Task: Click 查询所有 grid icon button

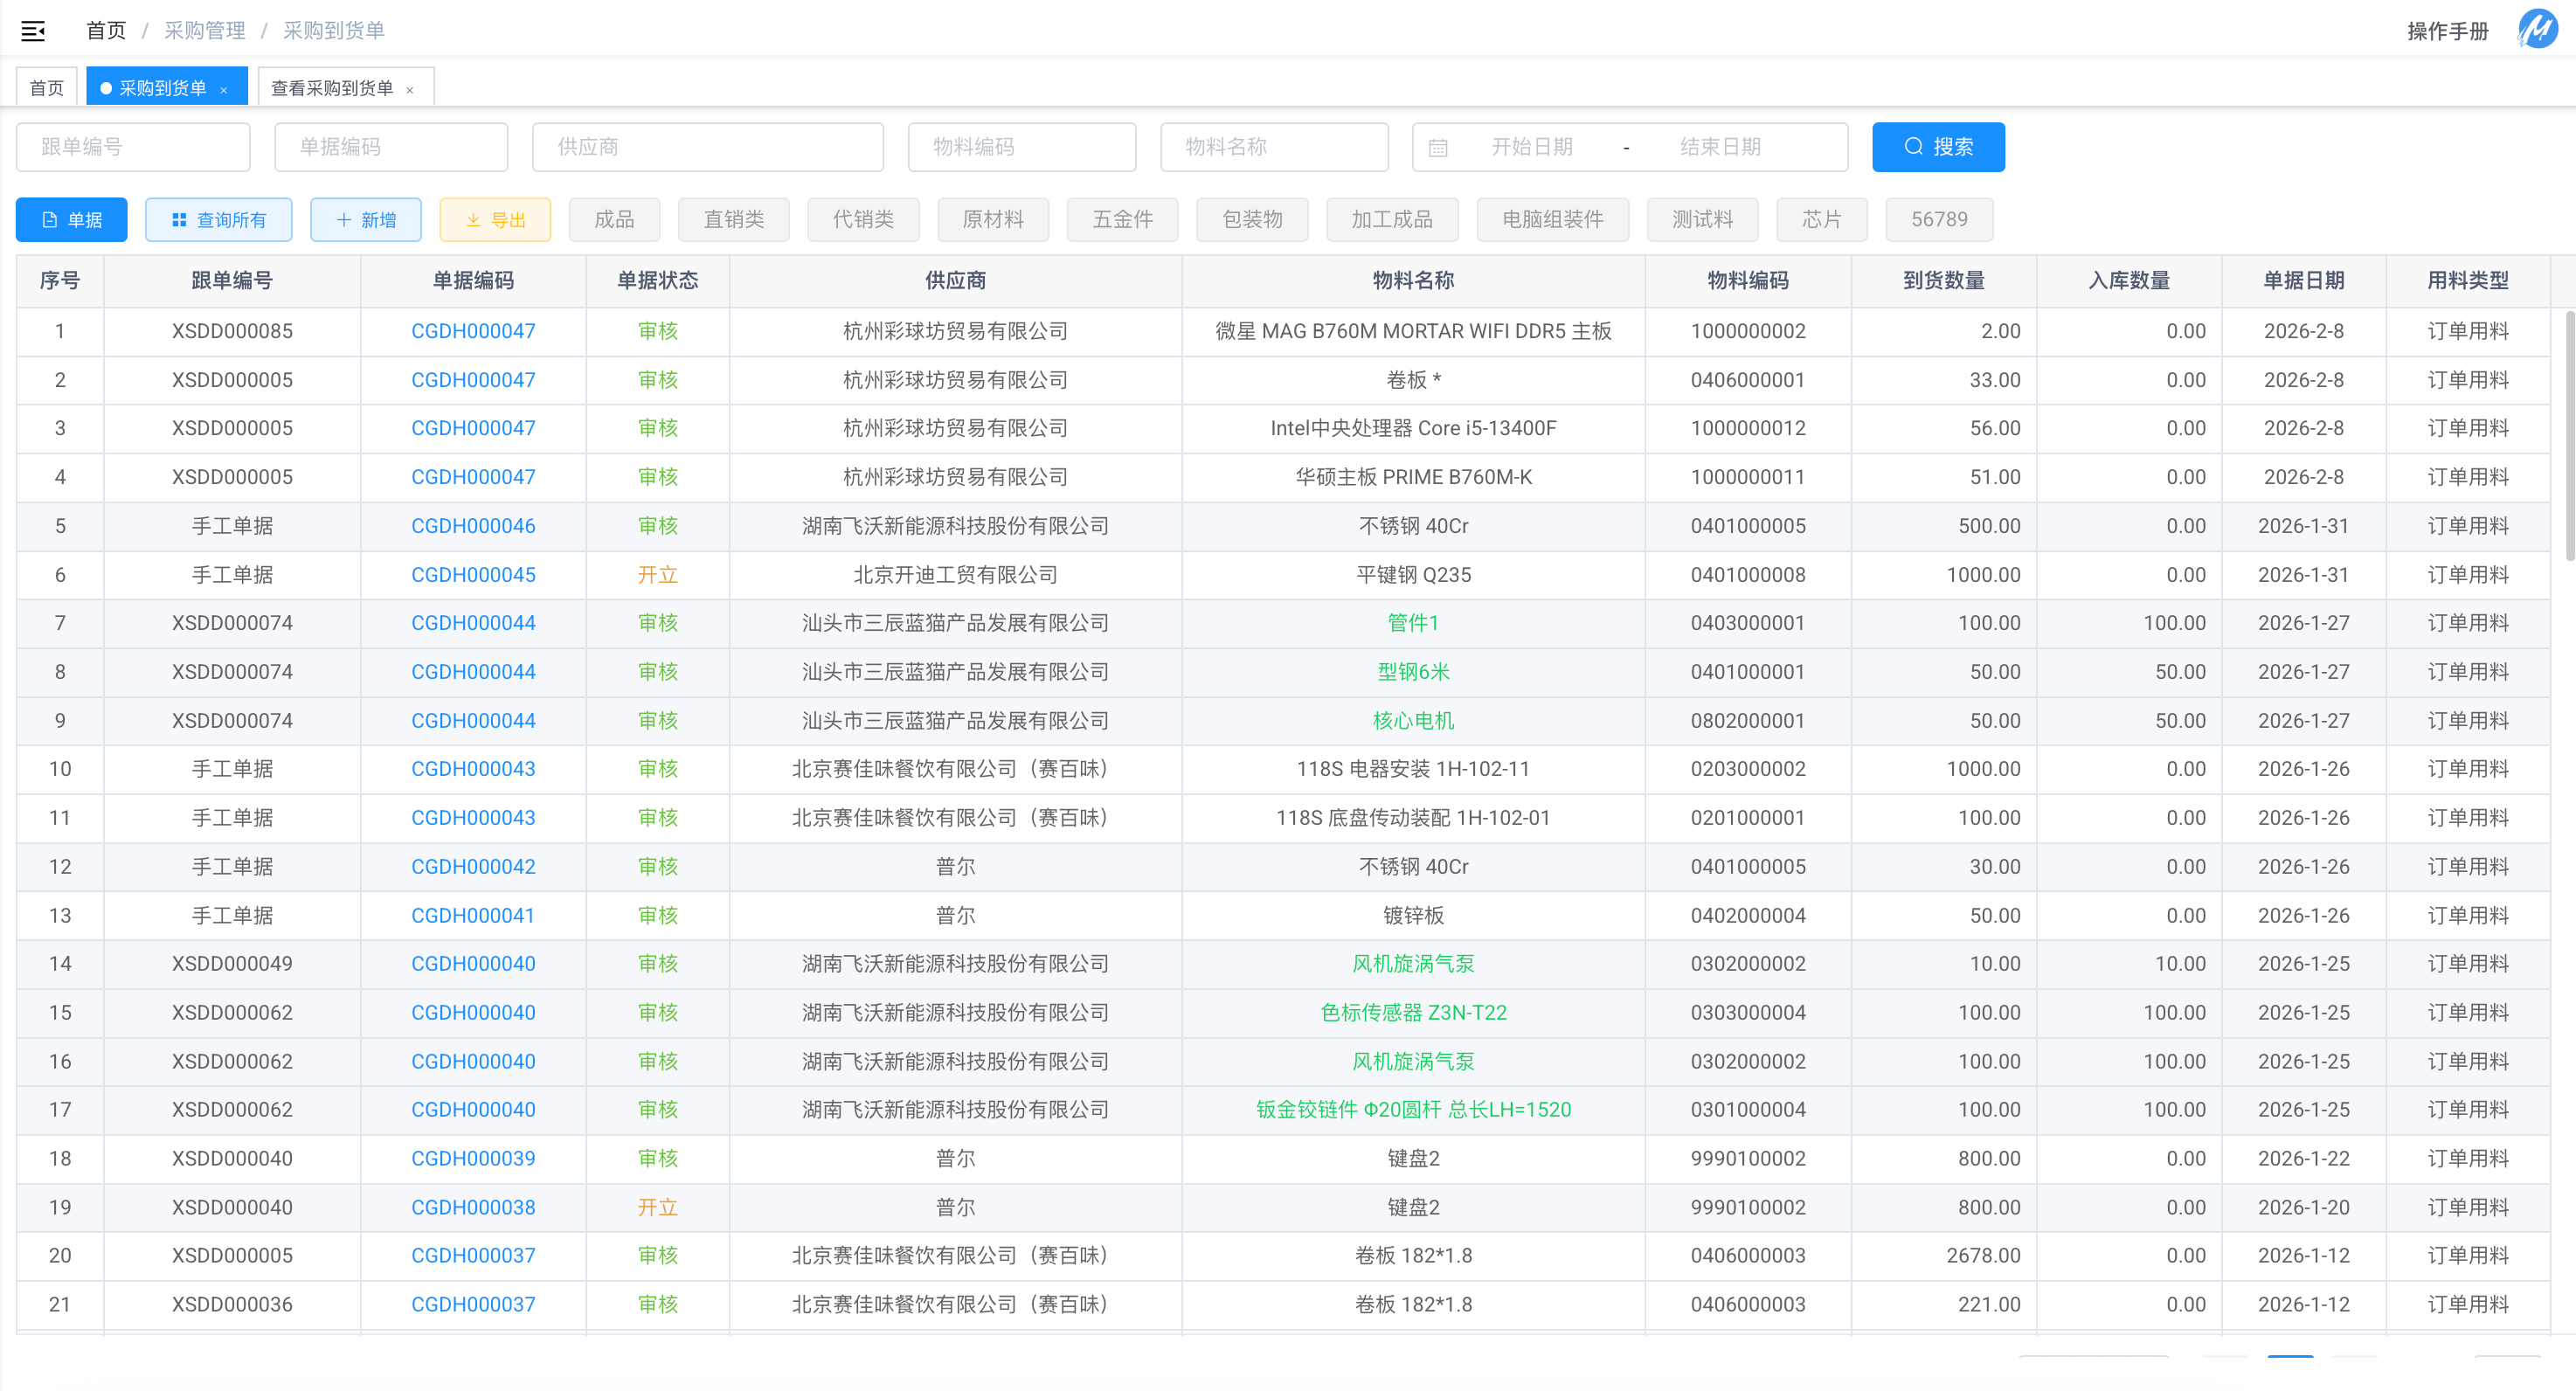Action: pos(218,220)
